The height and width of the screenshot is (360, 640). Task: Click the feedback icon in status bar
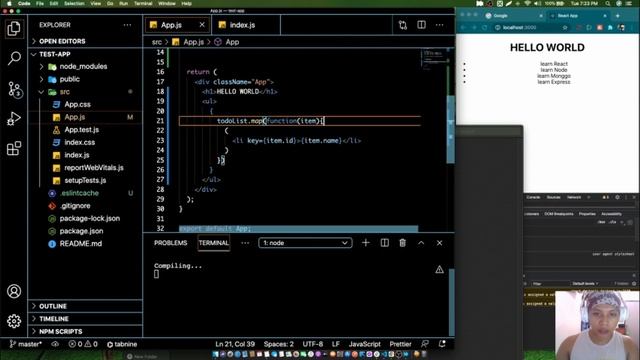(425, 344)
